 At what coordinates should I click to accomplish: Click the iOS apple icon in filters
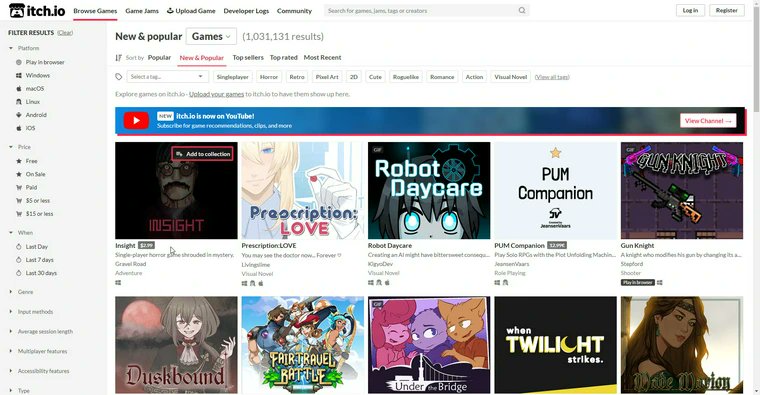click(19, 128)
